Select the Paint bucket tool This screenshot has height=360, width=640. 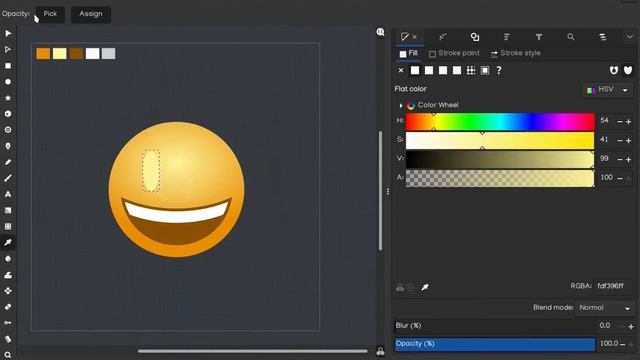(8, 258)
